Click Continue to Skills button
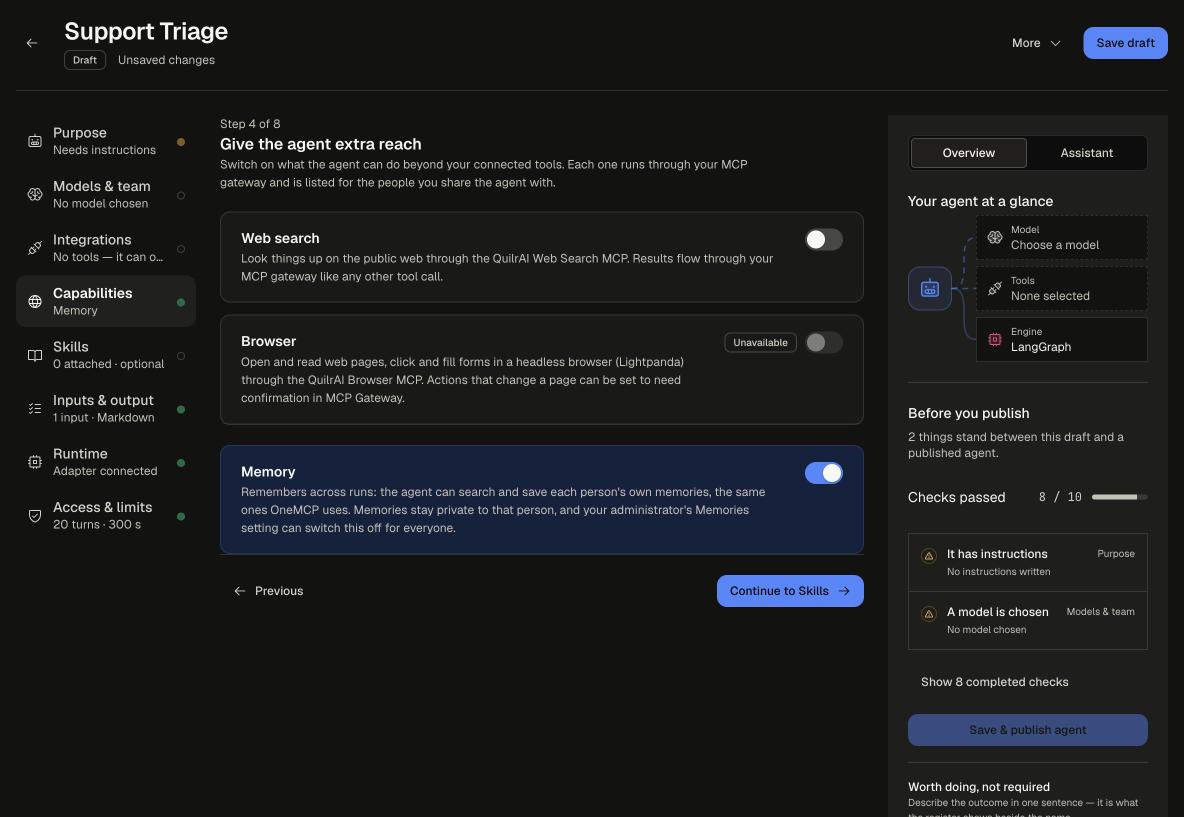Screen dimensions: 1184x817 (790, 591)
